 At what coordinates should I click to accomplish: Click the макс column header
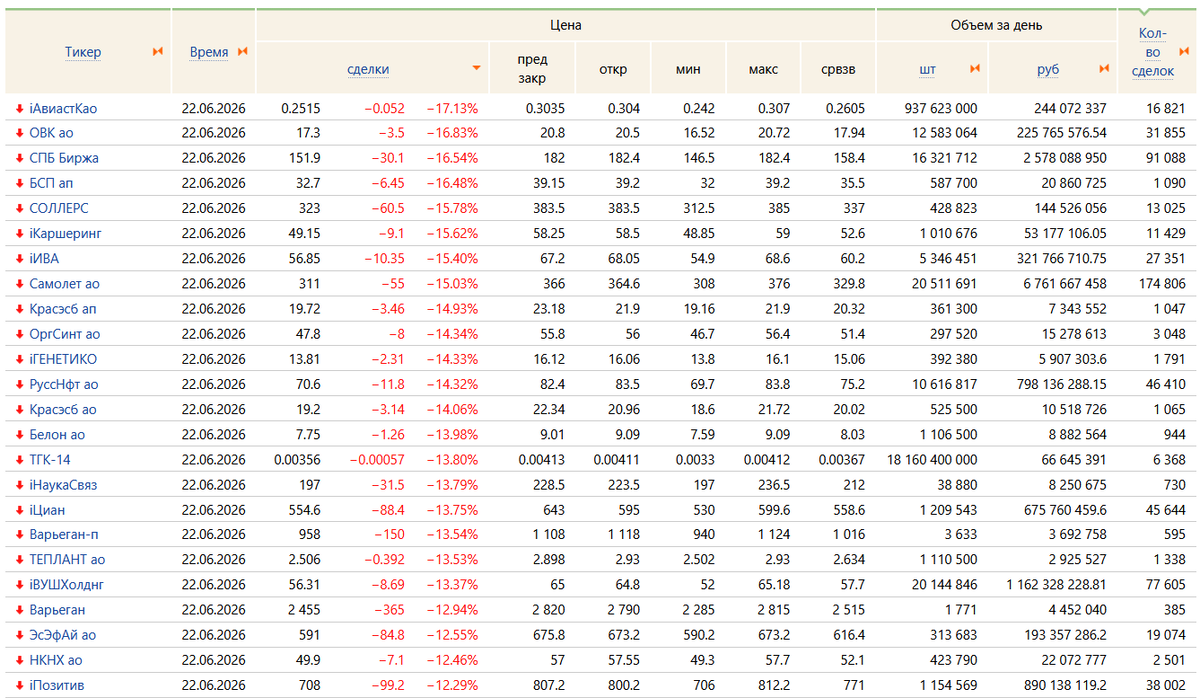point(763,69)
